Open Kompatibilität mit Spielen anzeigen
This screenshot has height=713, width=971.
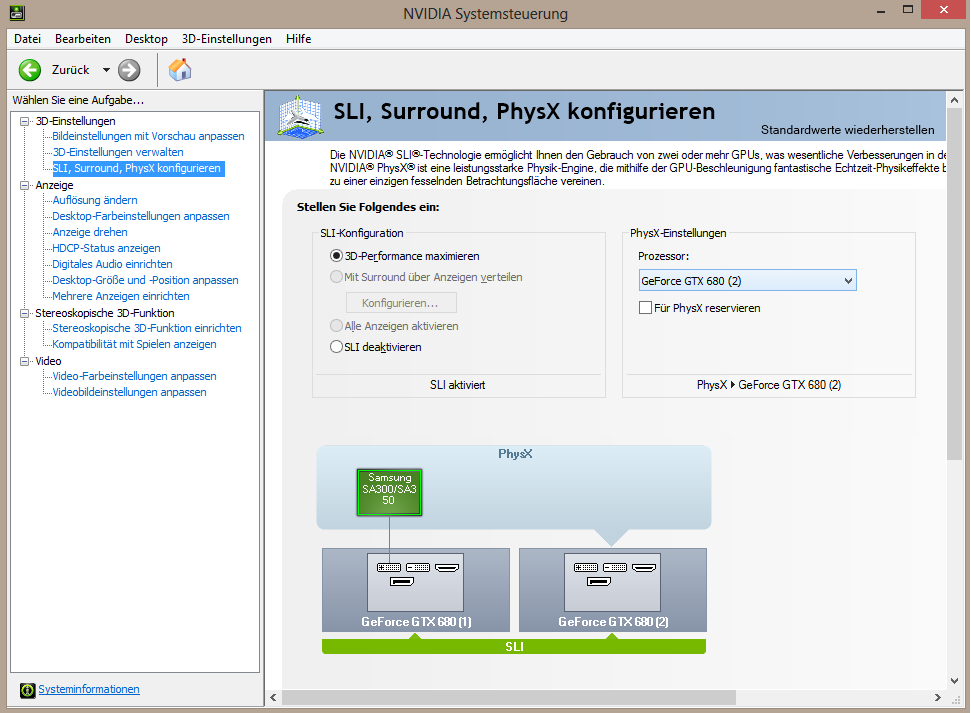[134, 344]
